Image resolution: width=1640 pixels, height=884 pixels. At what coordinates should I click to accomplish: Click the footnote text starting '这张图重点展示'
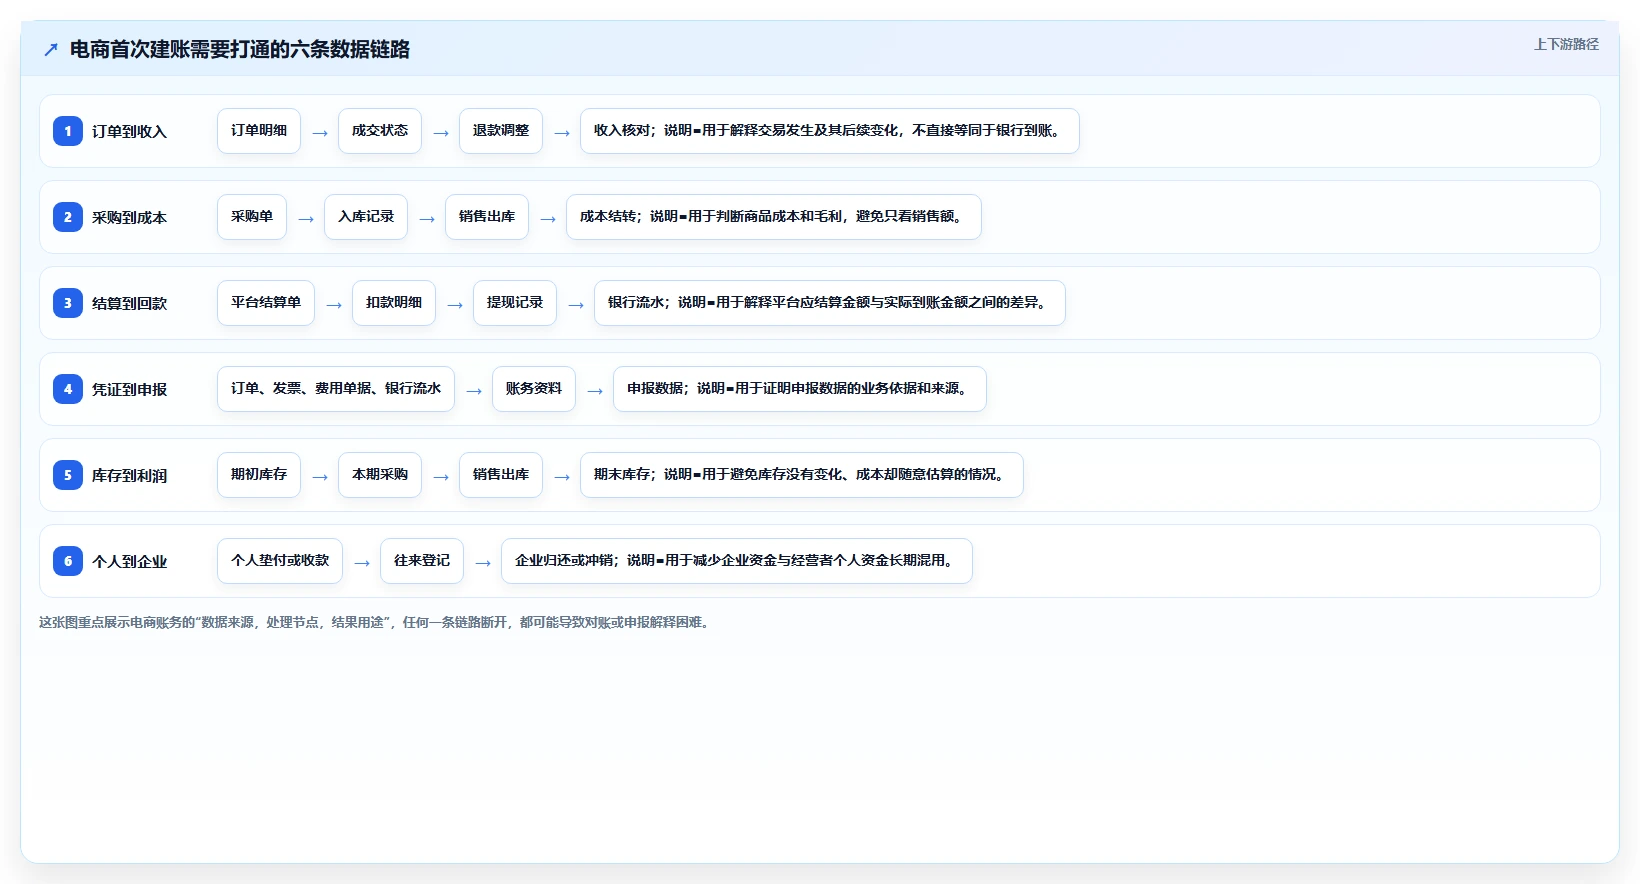click(x=377, y=622)
